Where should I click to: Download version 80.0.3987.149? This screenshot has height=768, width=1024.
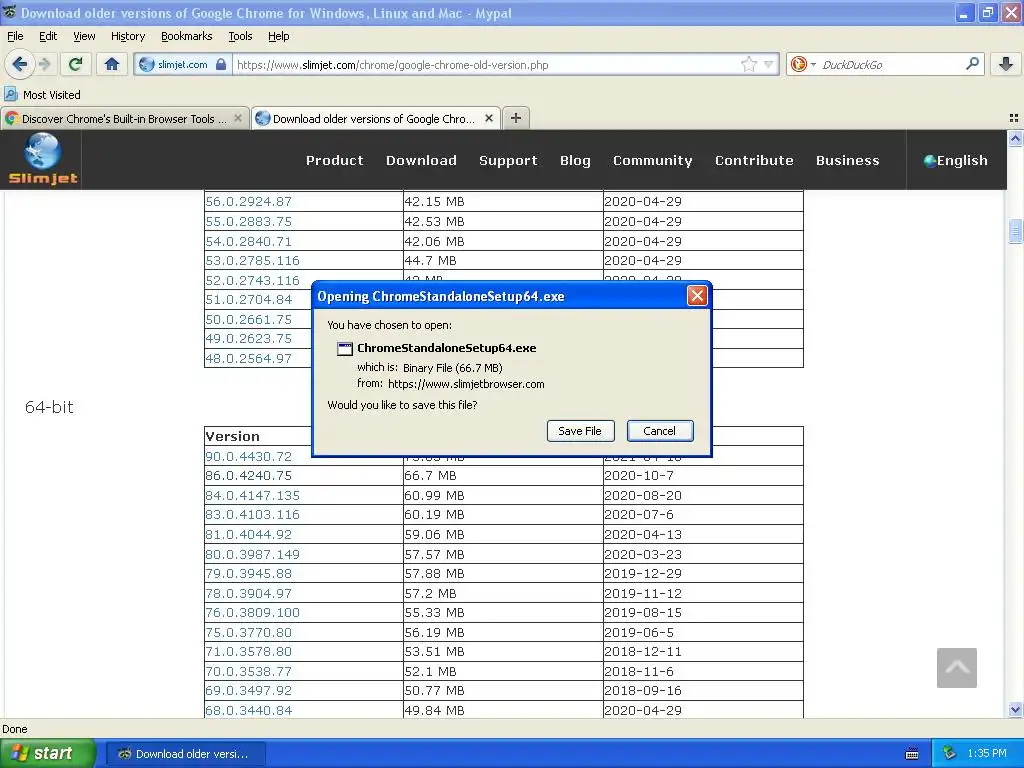point(252,554)
